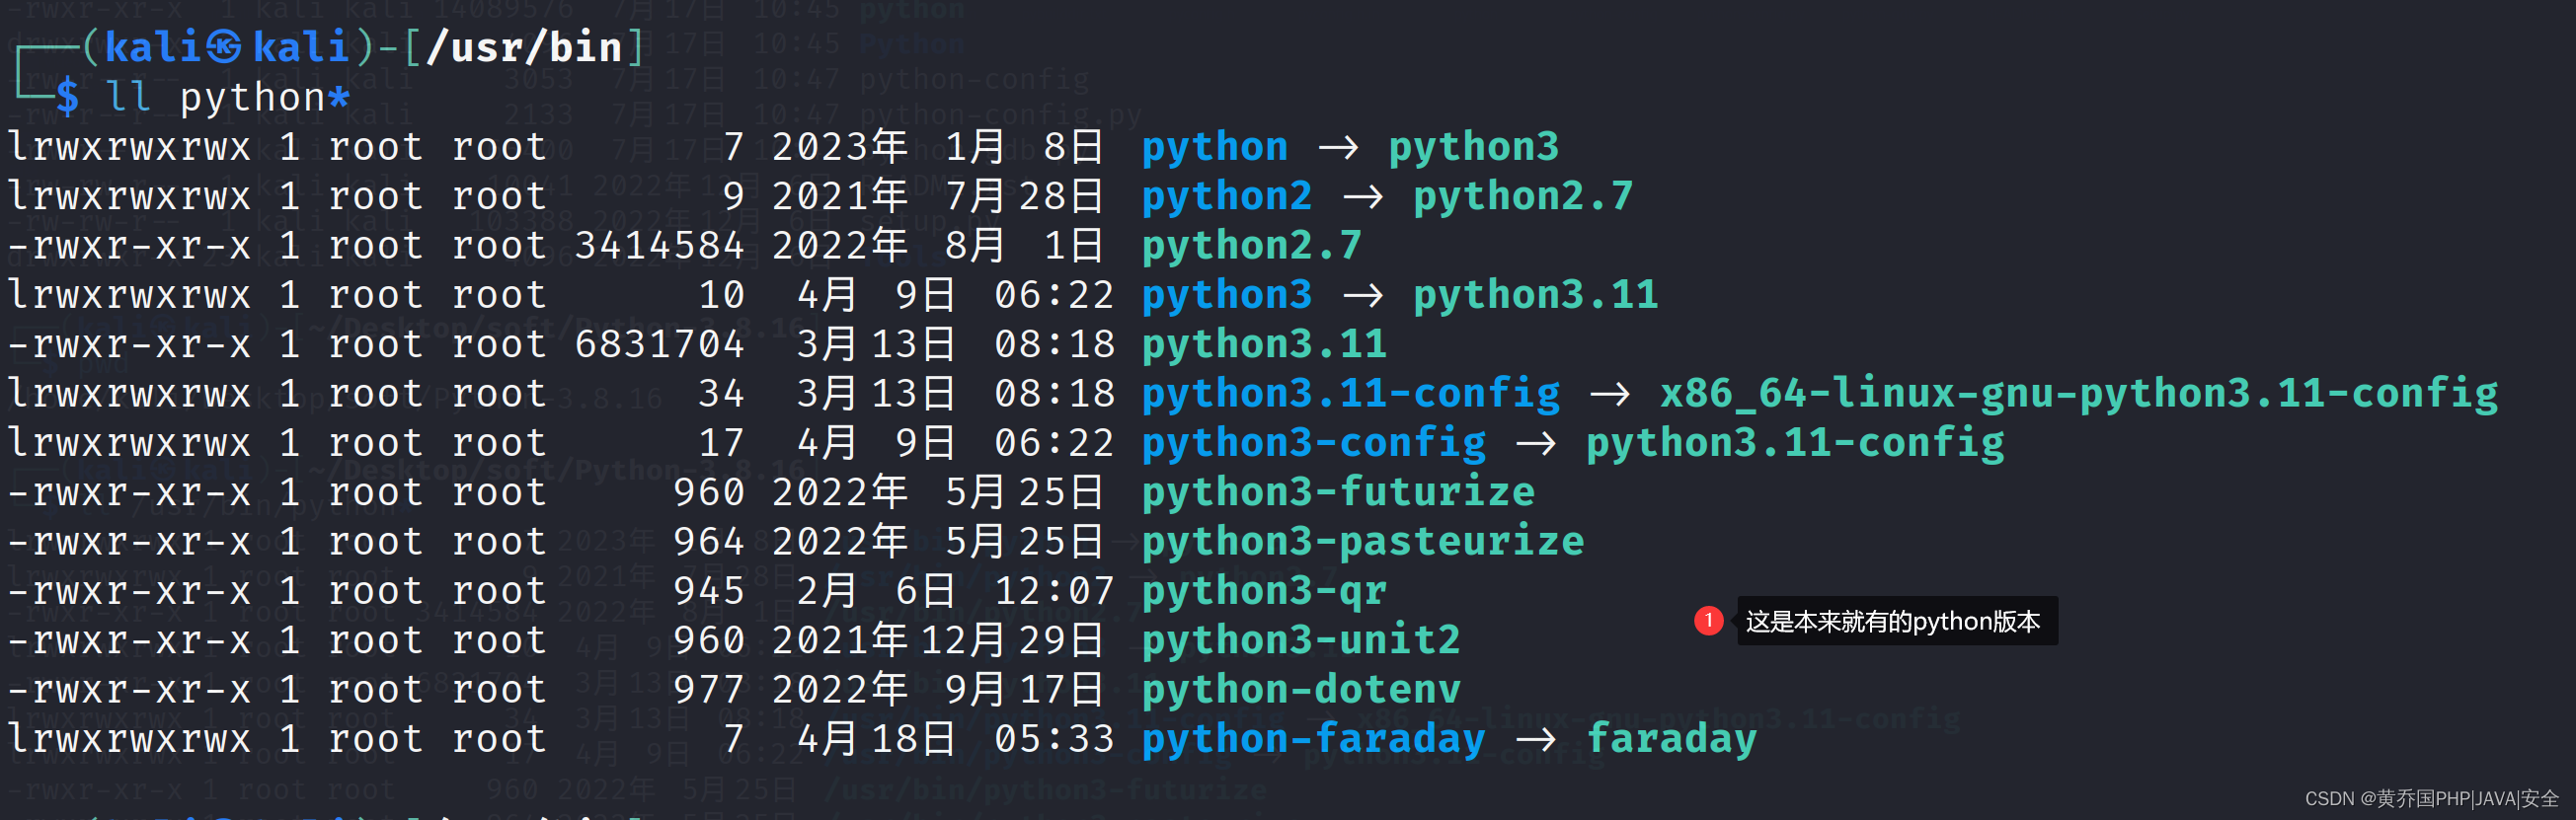
Task: Click the 'll python*' command text
Action: tap(227, 97)
